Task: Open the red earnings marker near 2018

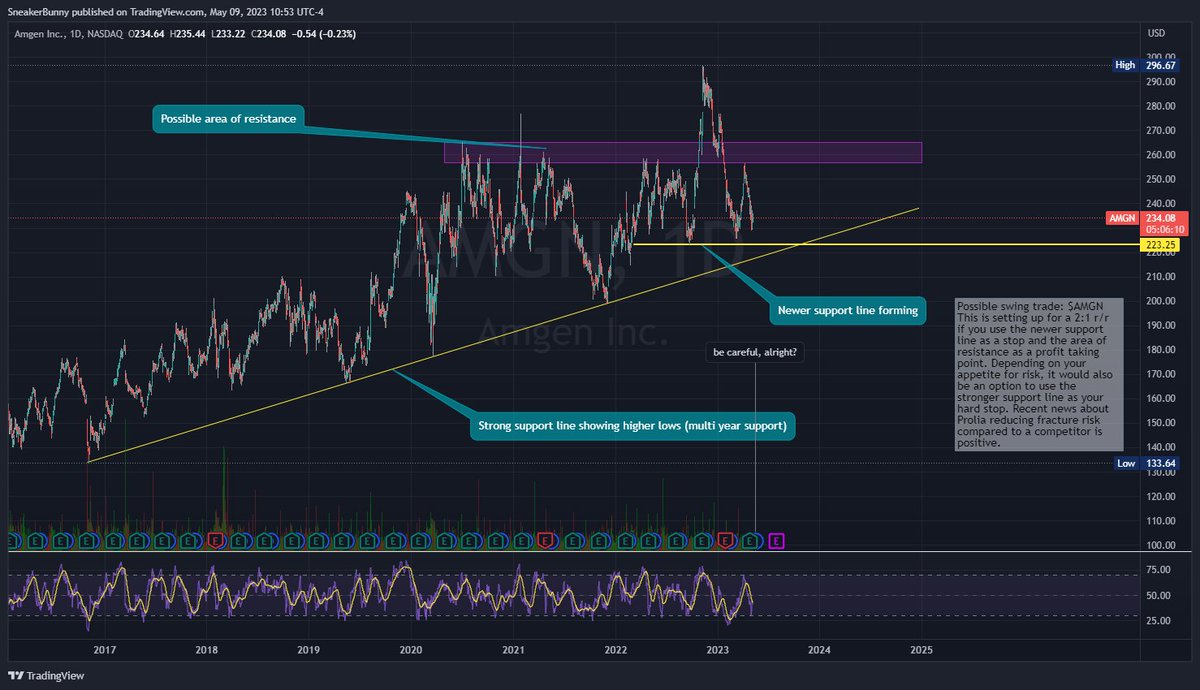Action: (216, 541)
